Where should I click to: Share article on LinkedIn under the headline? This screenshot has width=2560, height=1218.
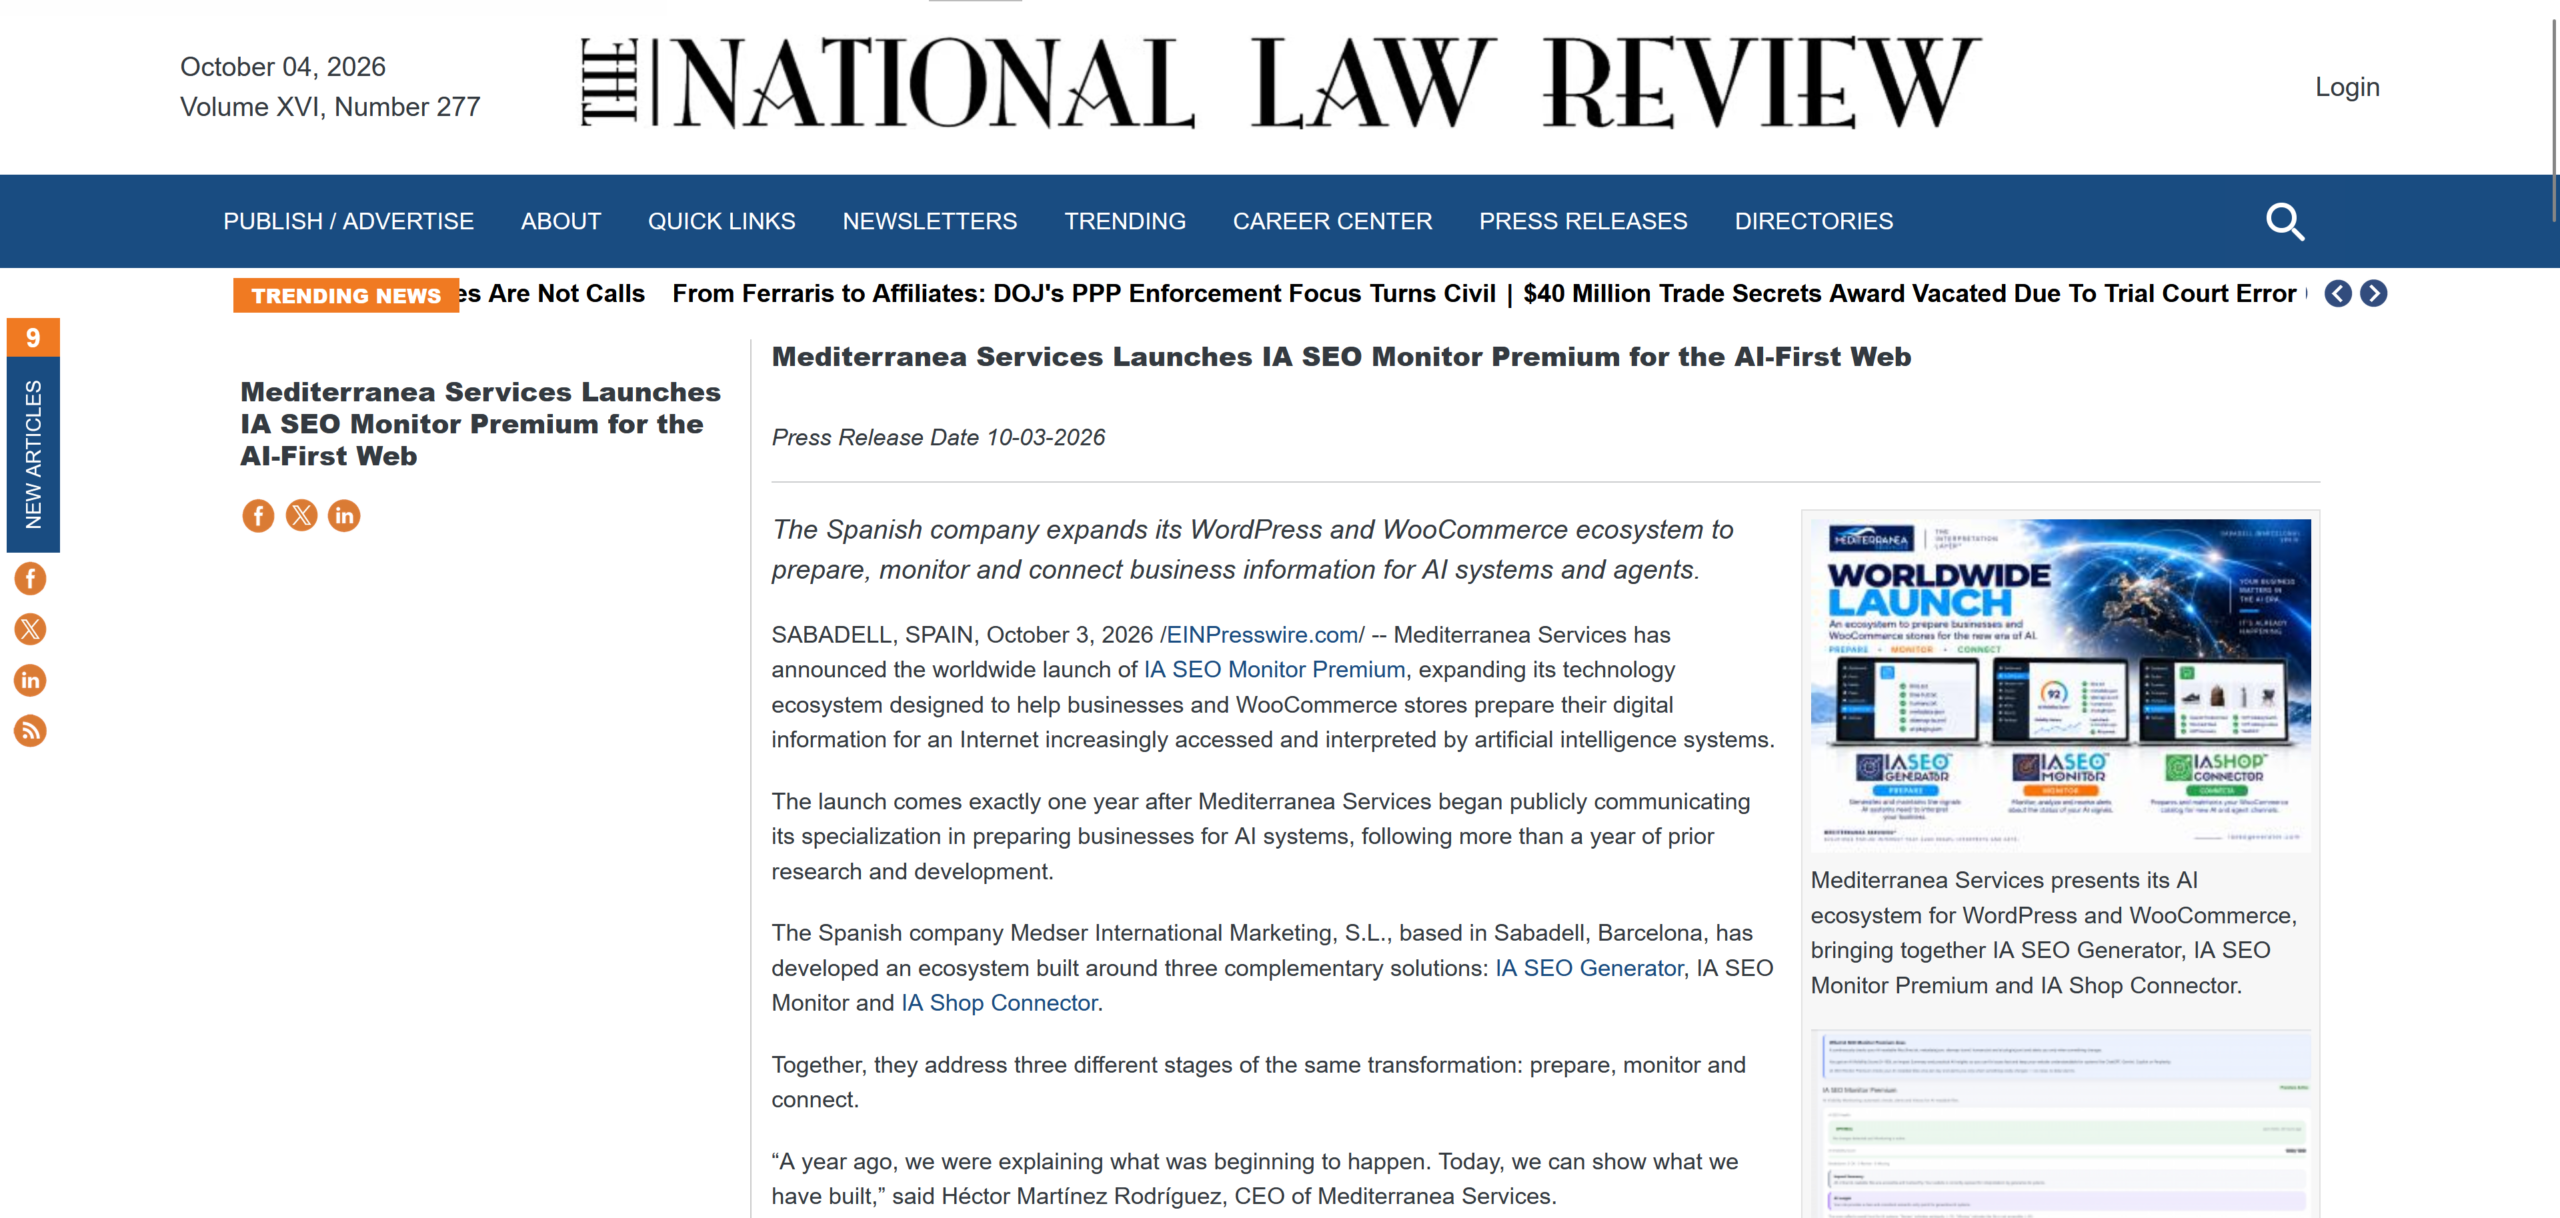coord(344,515)
